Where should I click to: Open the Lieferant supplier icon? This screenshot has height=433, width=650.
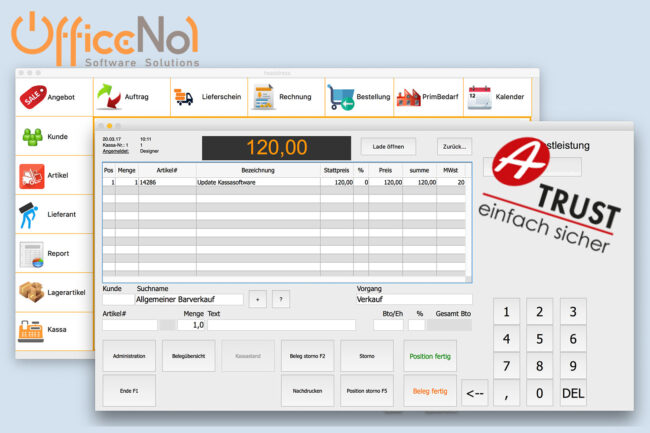(30, 214)
